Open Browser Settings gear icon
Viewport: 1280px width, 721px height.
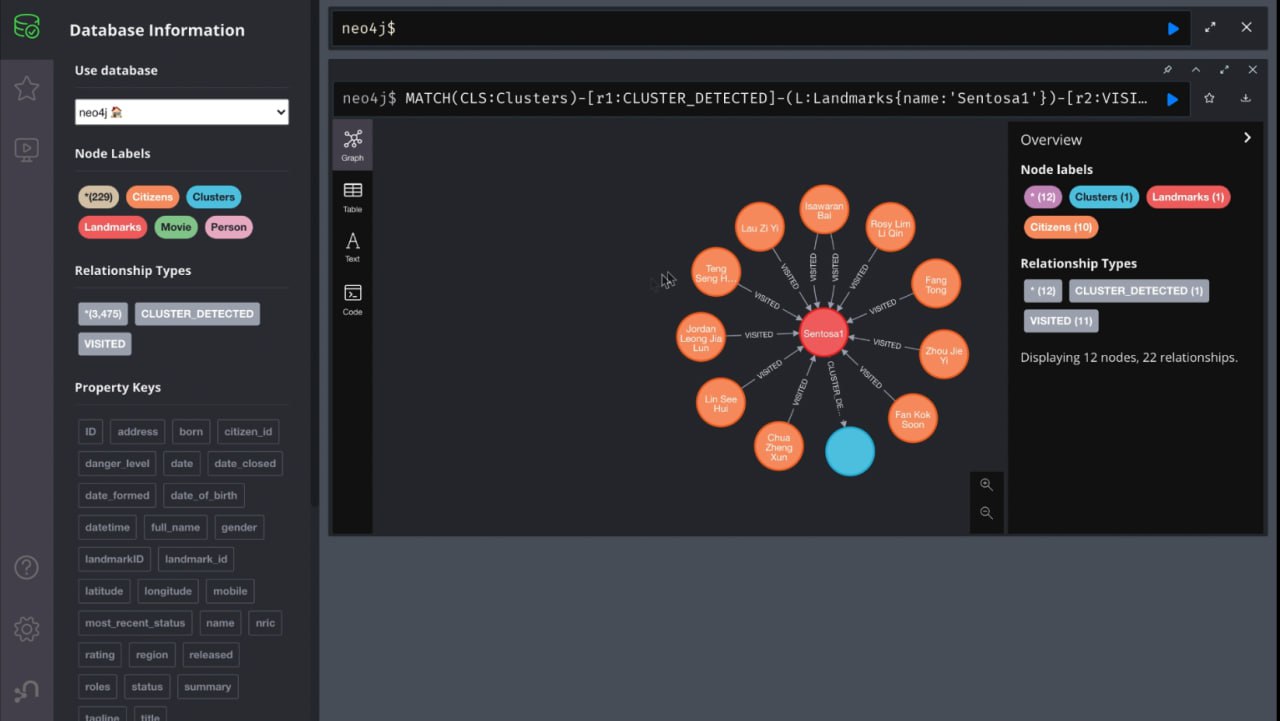[x=27, y=629]
